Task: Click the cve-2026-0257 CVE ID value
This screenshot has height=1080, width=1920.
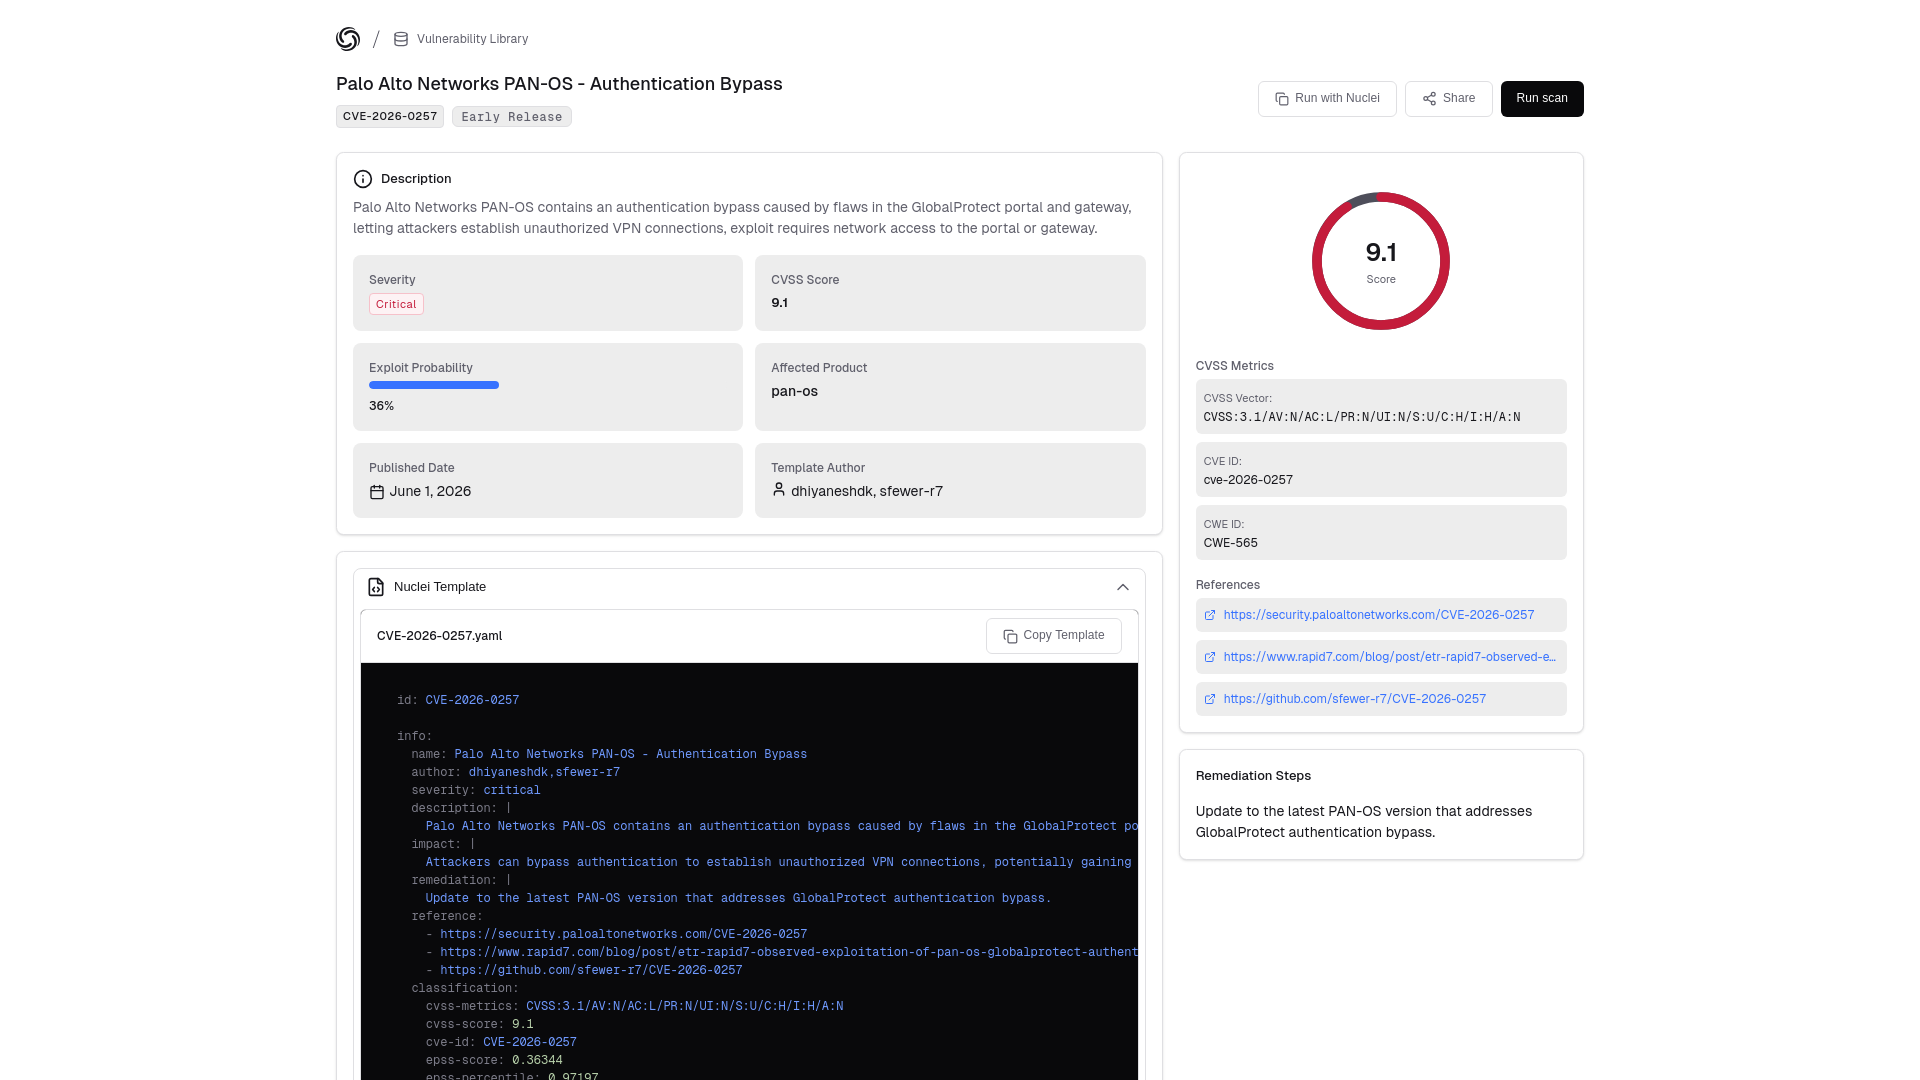Action: [x=1248, y=480]
